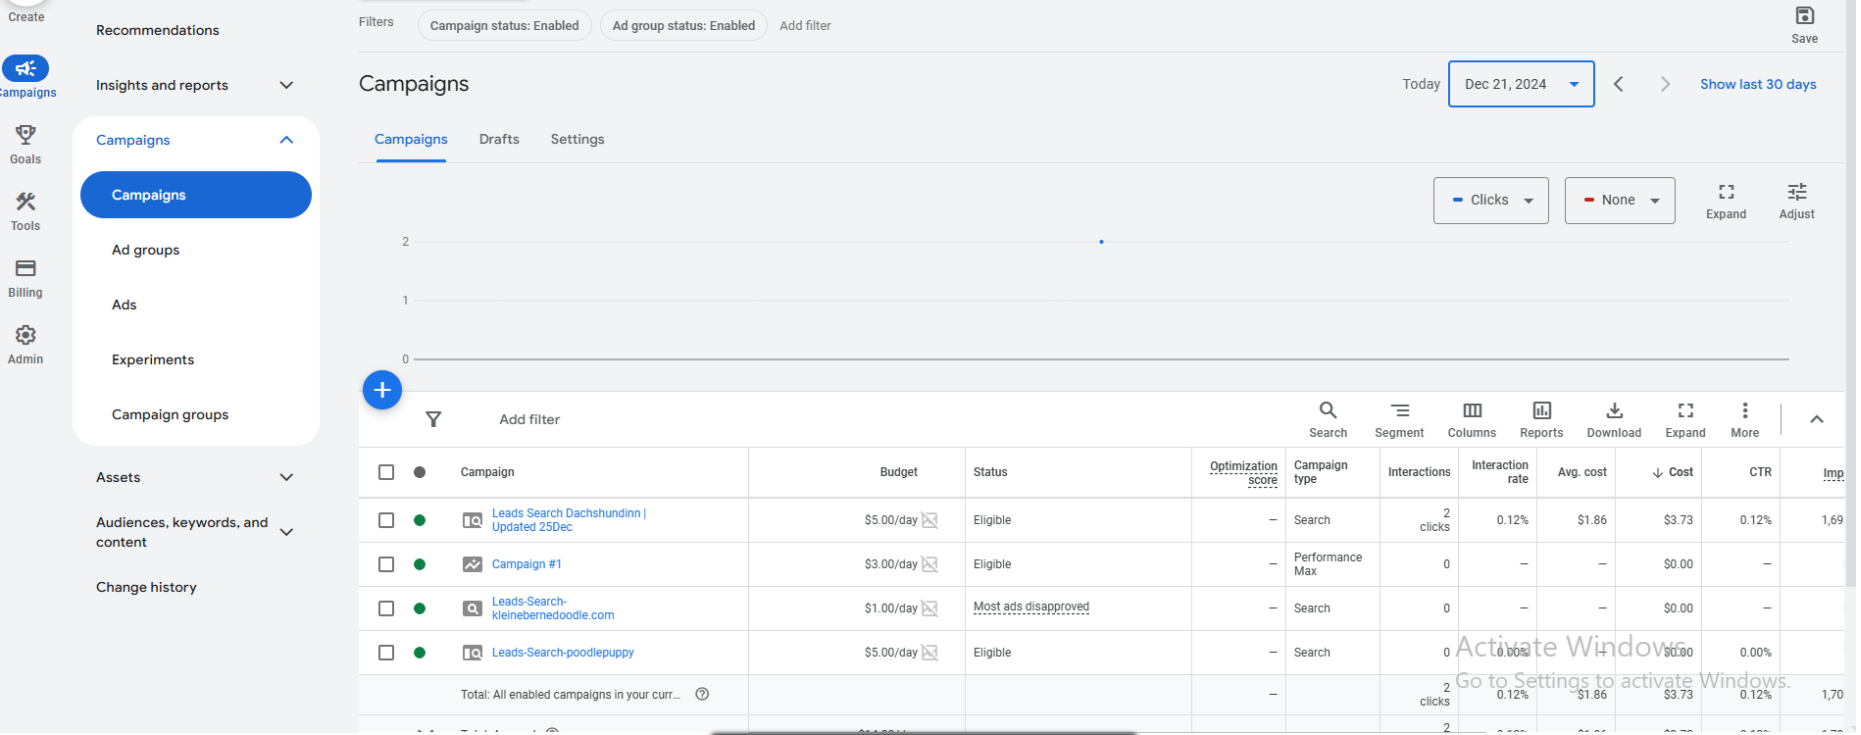The image size is (1861, 735).
Task: Click the Segment icon
Action: pyautogui.click(x=1399, y=411)
